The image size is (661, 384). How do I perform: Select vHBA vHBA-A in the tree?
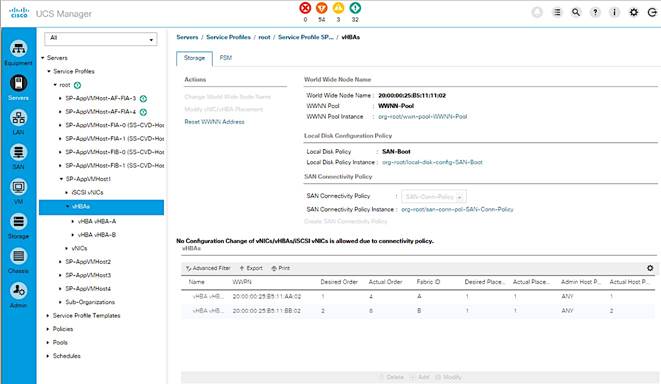97,221
